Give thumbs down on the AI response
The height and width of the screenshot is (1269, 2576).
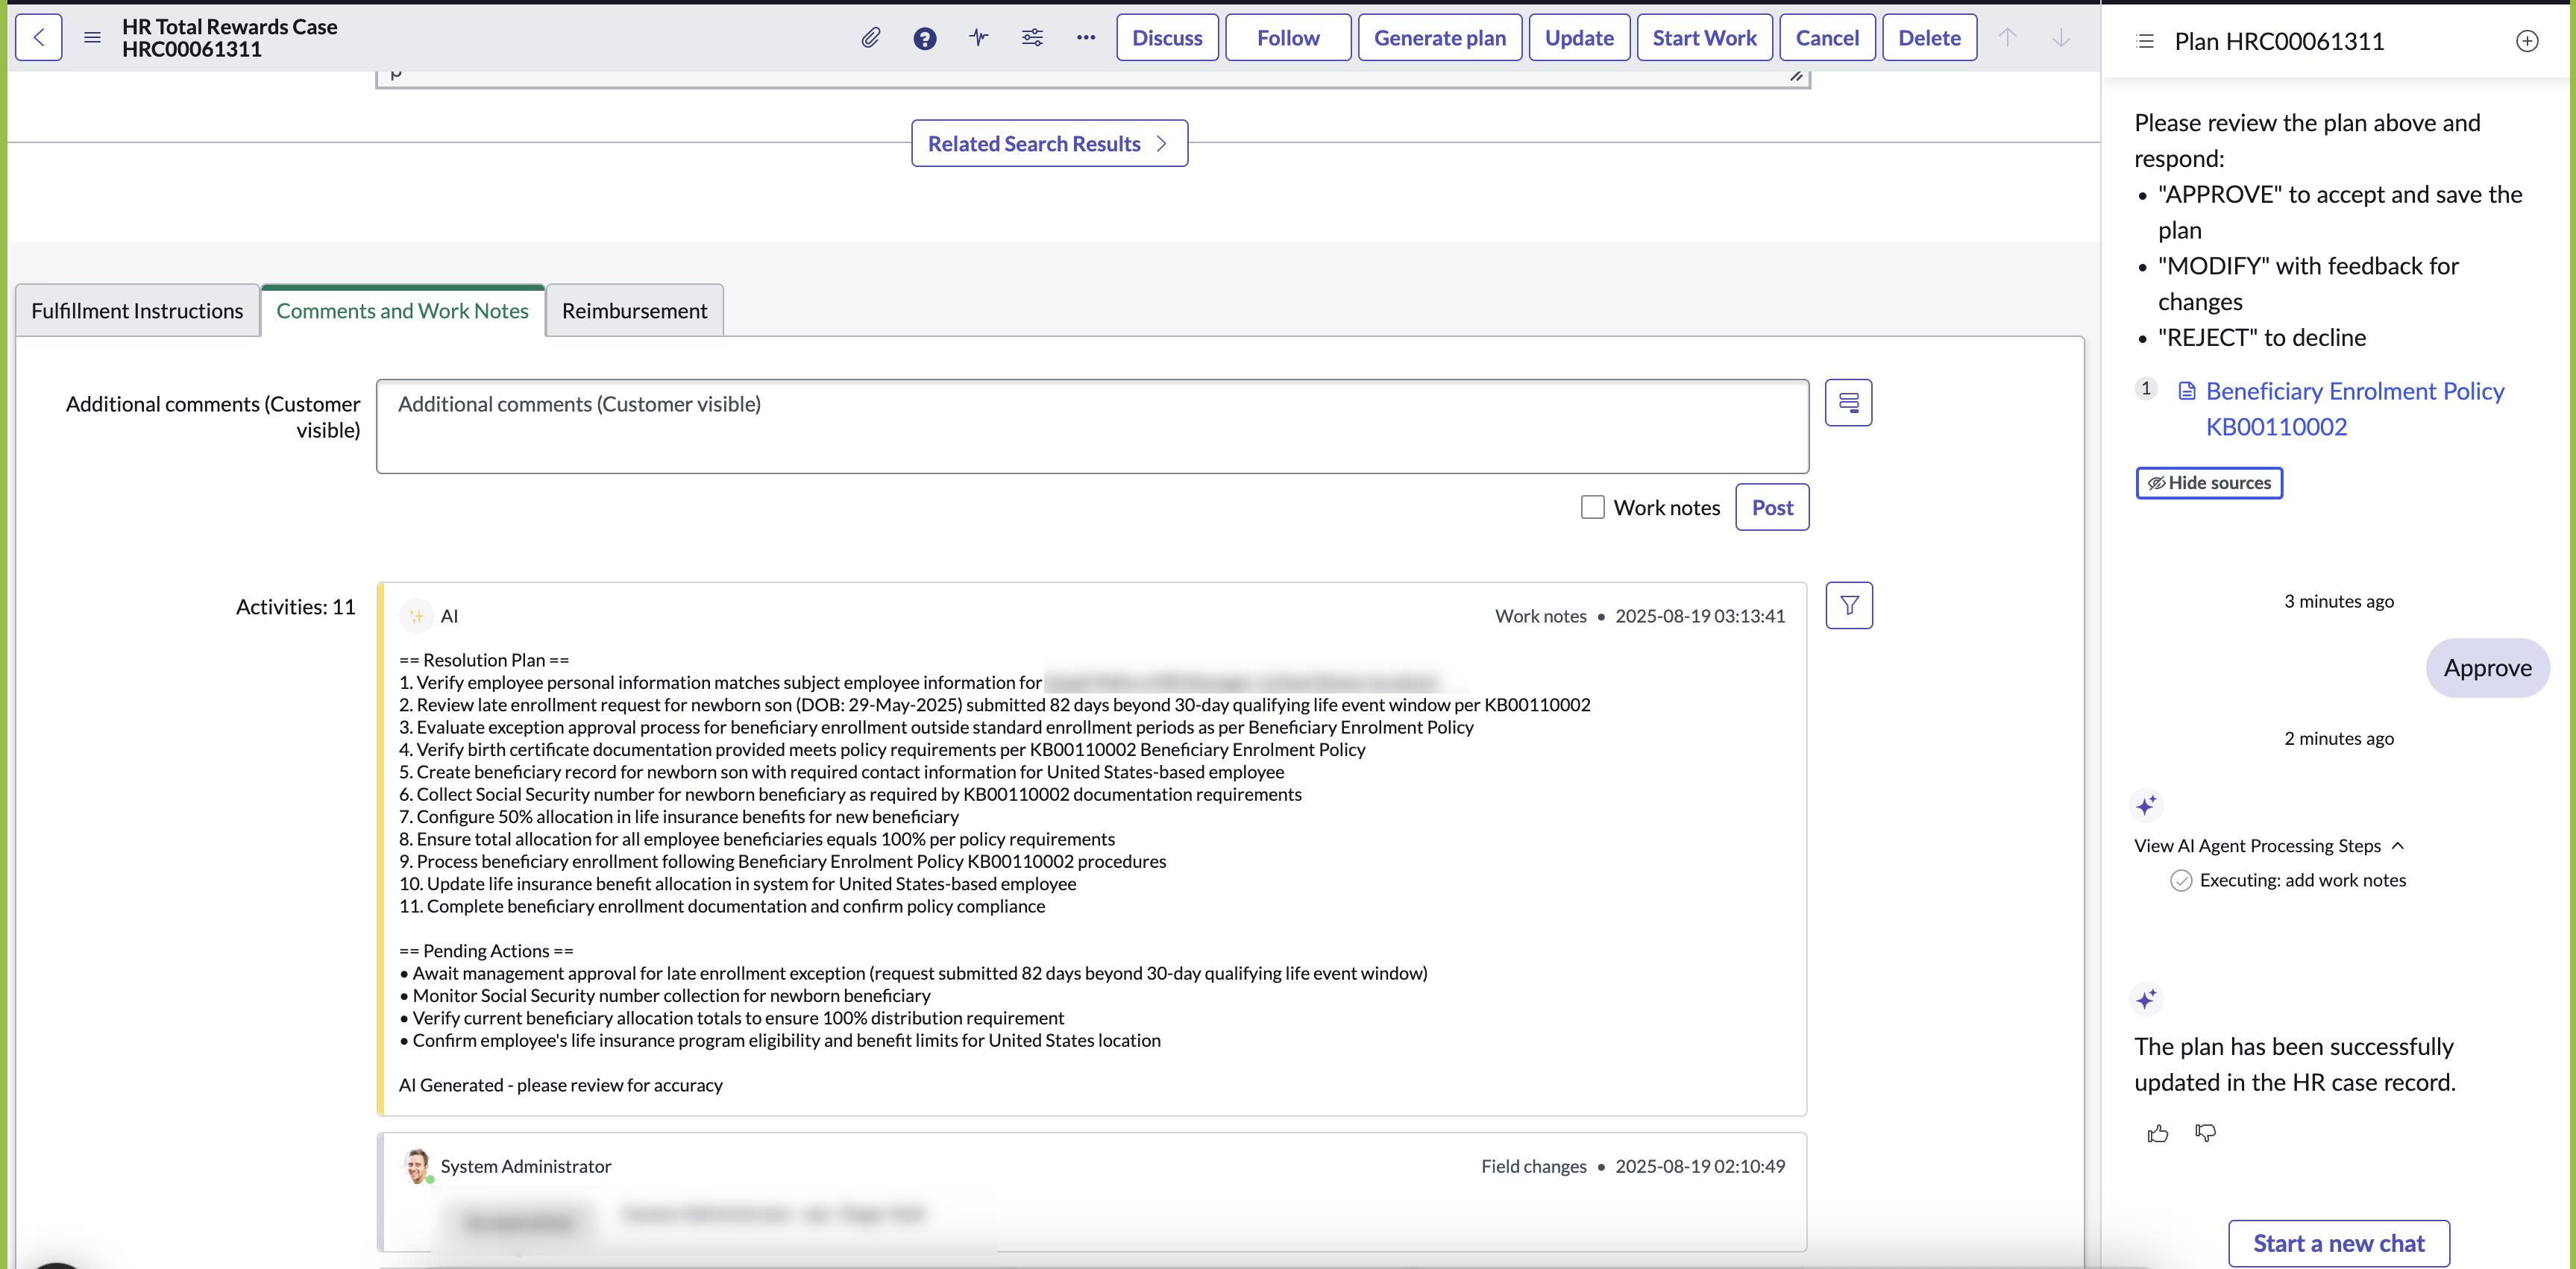[x=2205, y=1133]
